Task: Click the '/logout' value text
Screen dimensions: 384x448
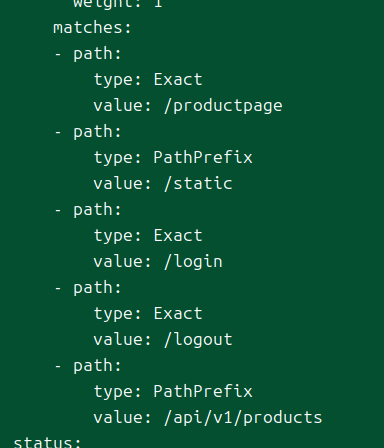Action: click(x=198, y=340)
